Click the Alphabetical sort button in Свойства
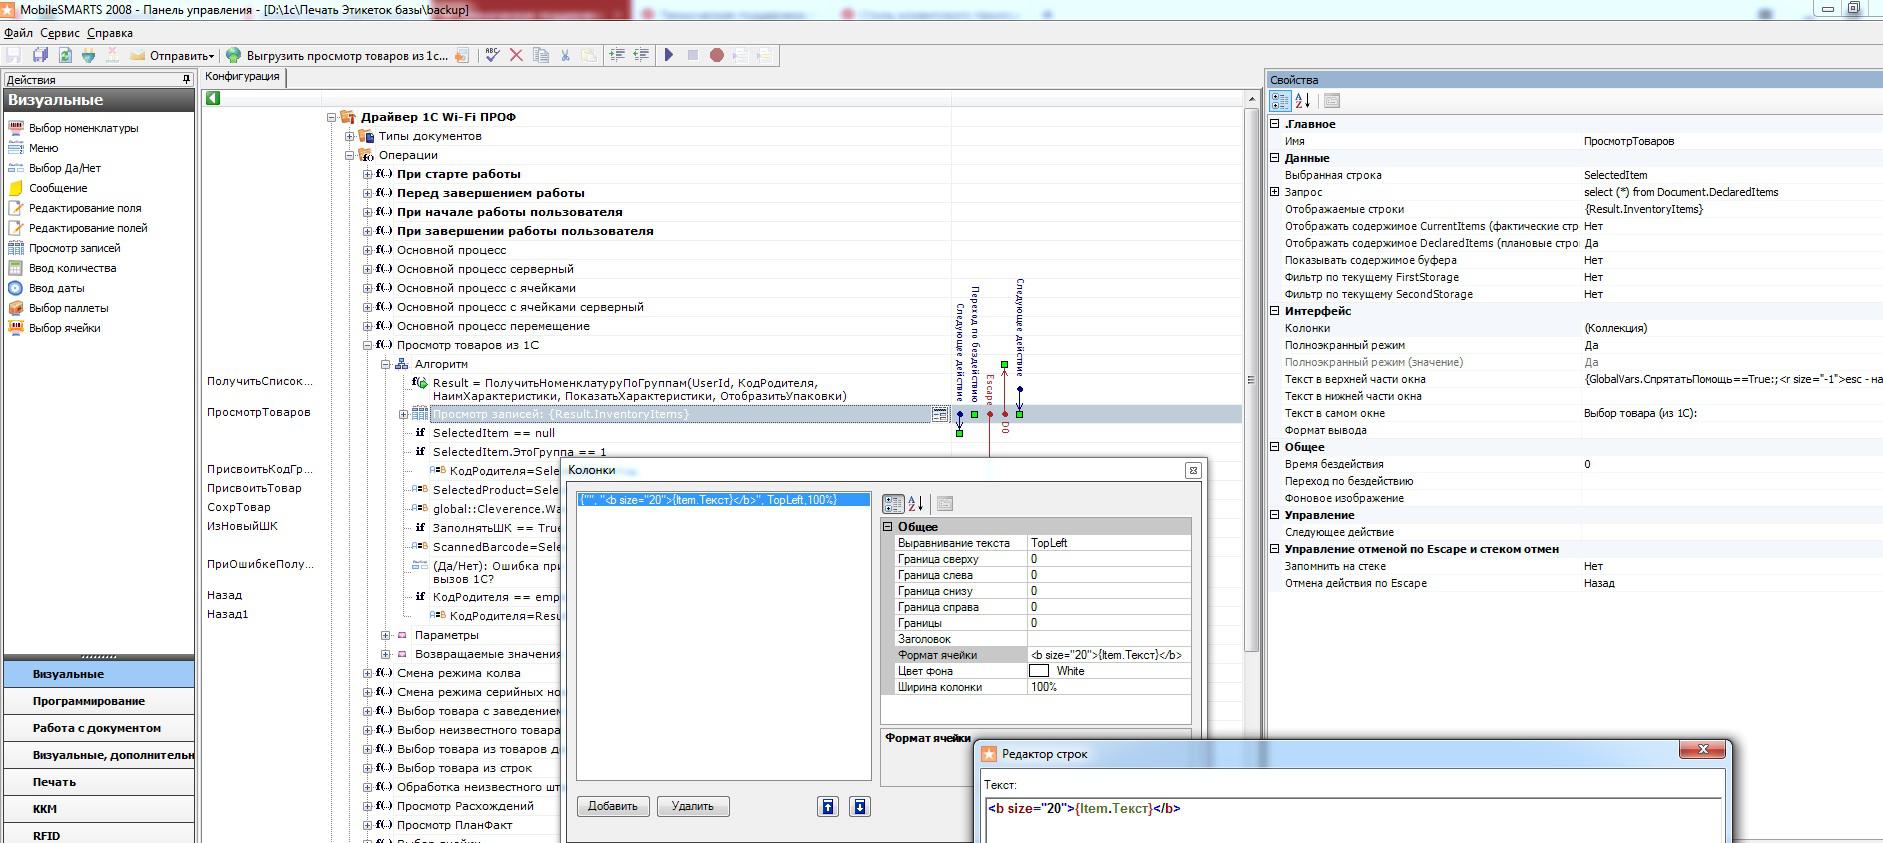1883x843 pixels. [x=1303, y=100]
